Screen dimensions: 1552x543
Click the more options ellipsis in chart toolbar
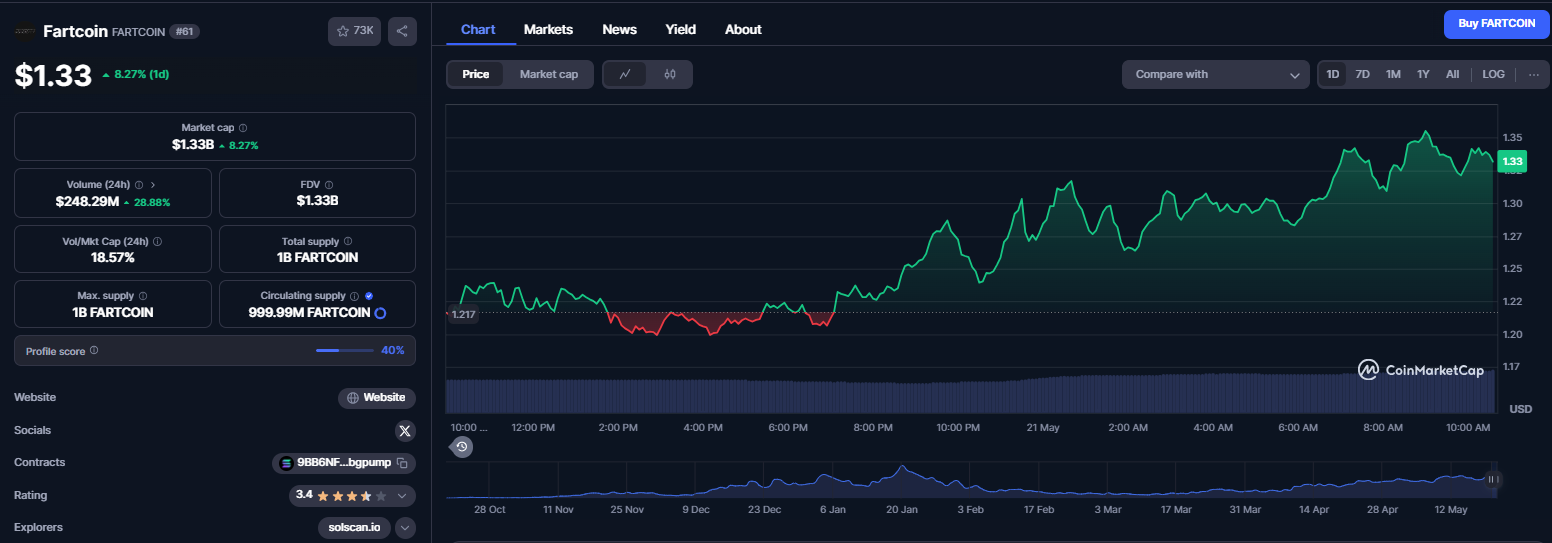[1534, 74]
